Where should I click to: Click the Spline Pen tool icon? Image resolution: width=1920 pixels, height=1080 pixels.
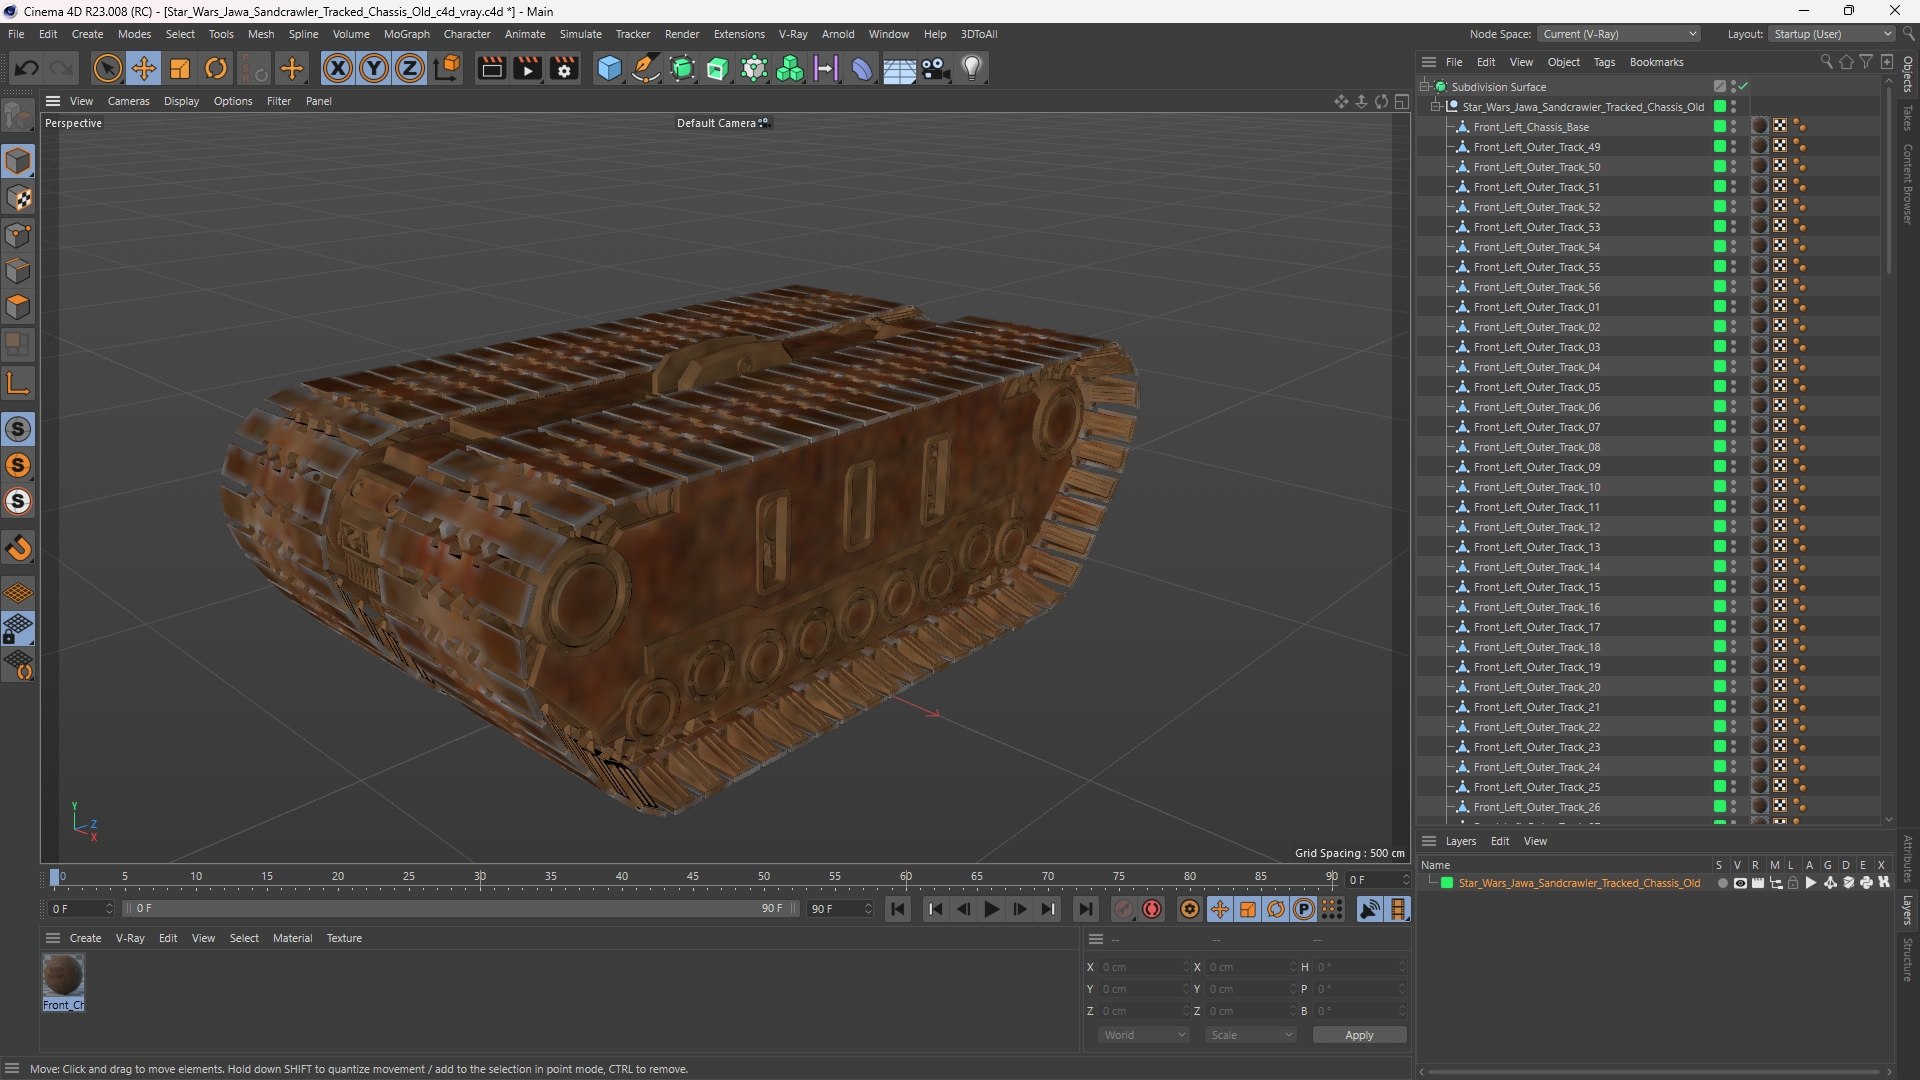646,68
